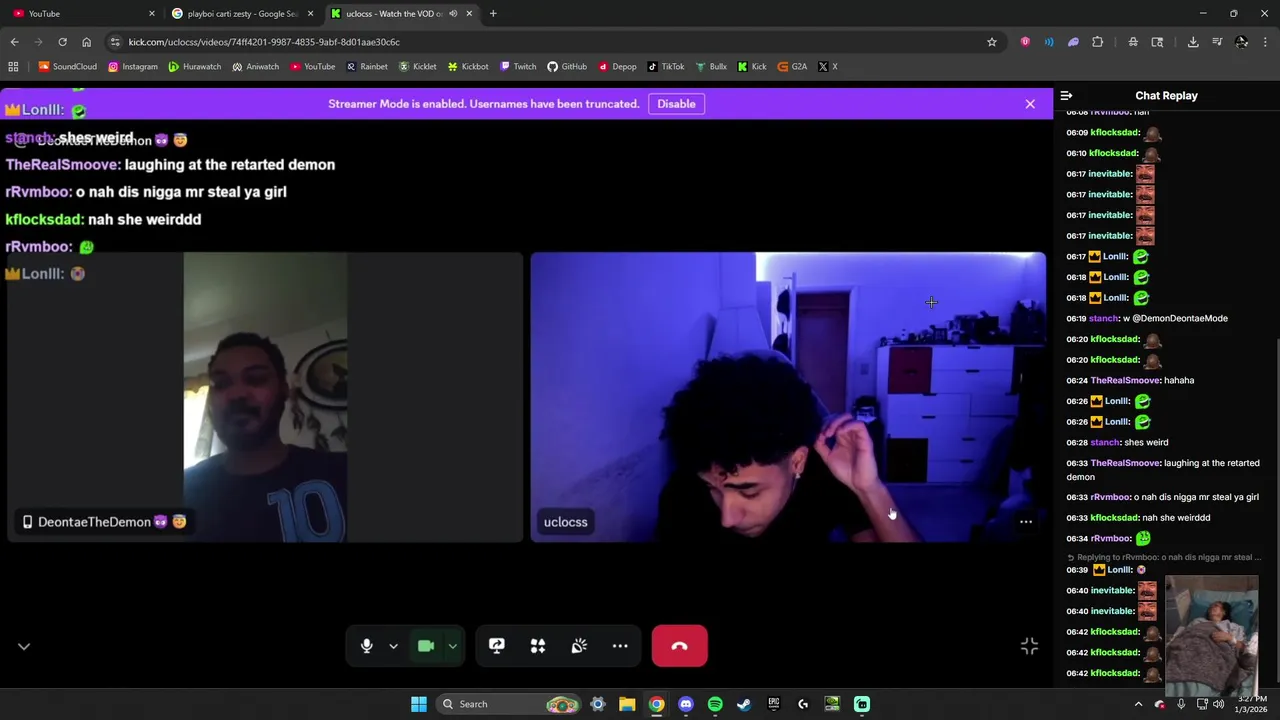Viewport: 1280px width, 720px height.
Task: Open the downloads icon in Chrome toolbar
Action: 1193,42
